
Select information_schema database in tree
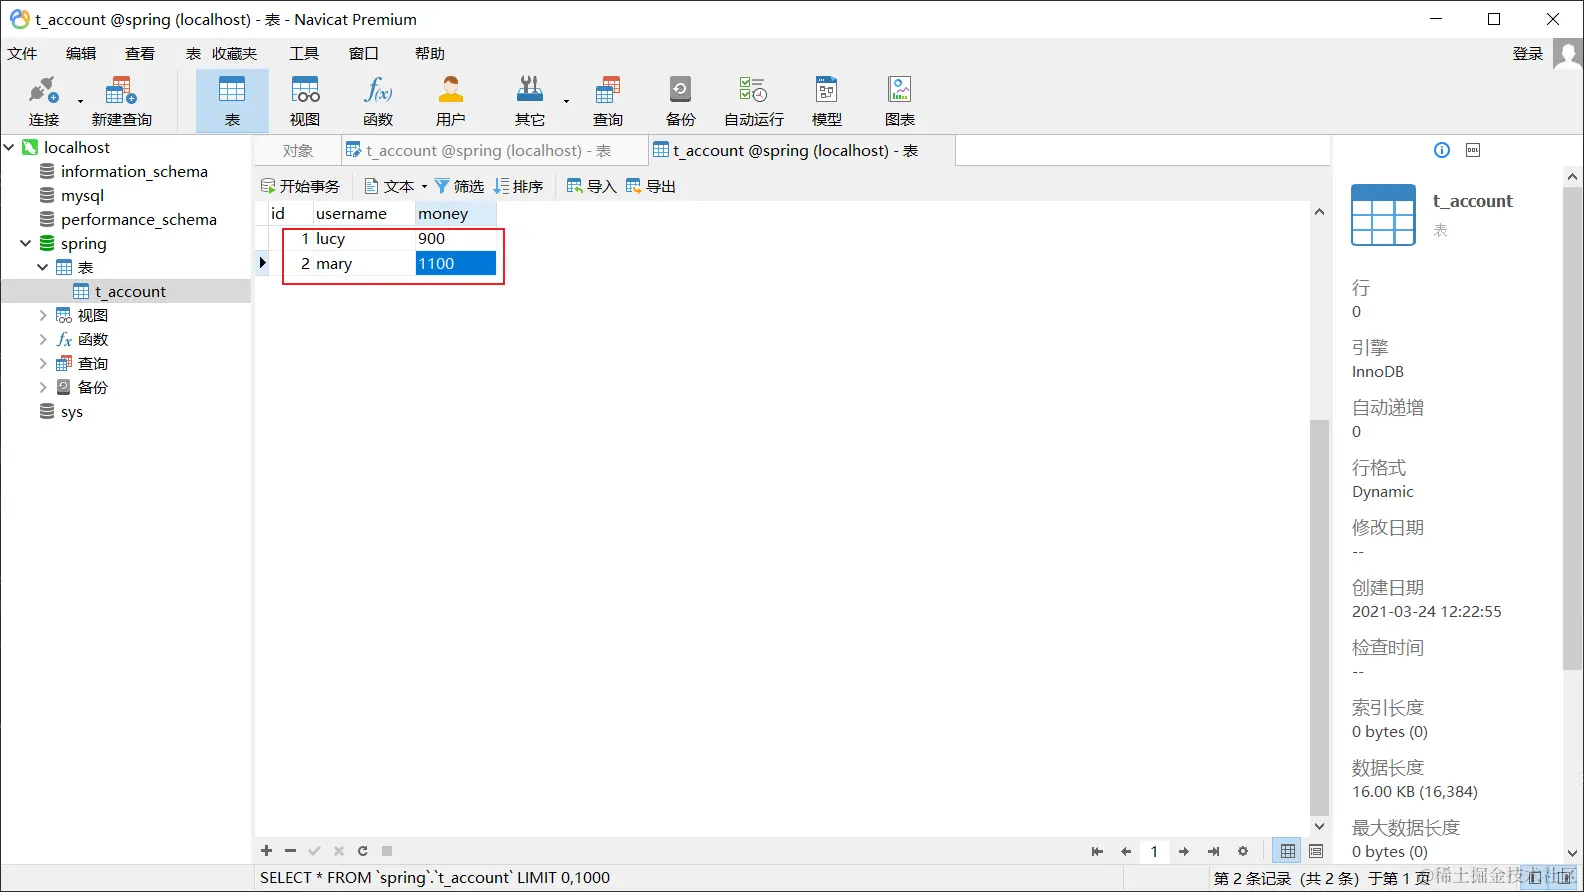point(134,171)
